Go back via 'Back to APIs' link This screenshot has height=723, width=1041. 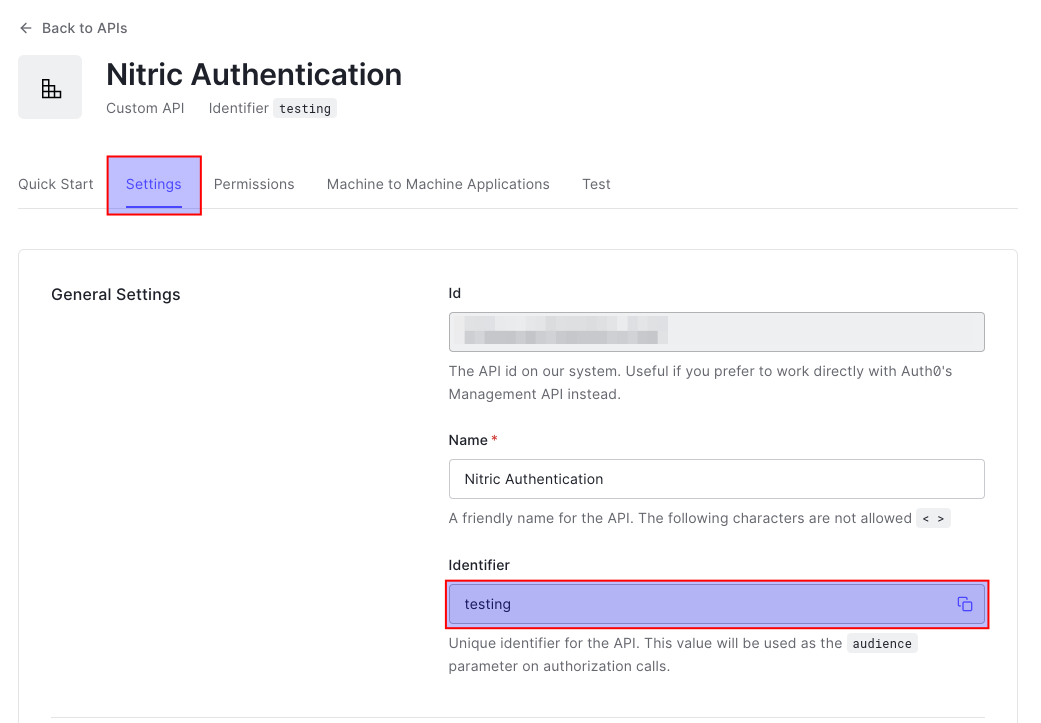pos(84,28)
